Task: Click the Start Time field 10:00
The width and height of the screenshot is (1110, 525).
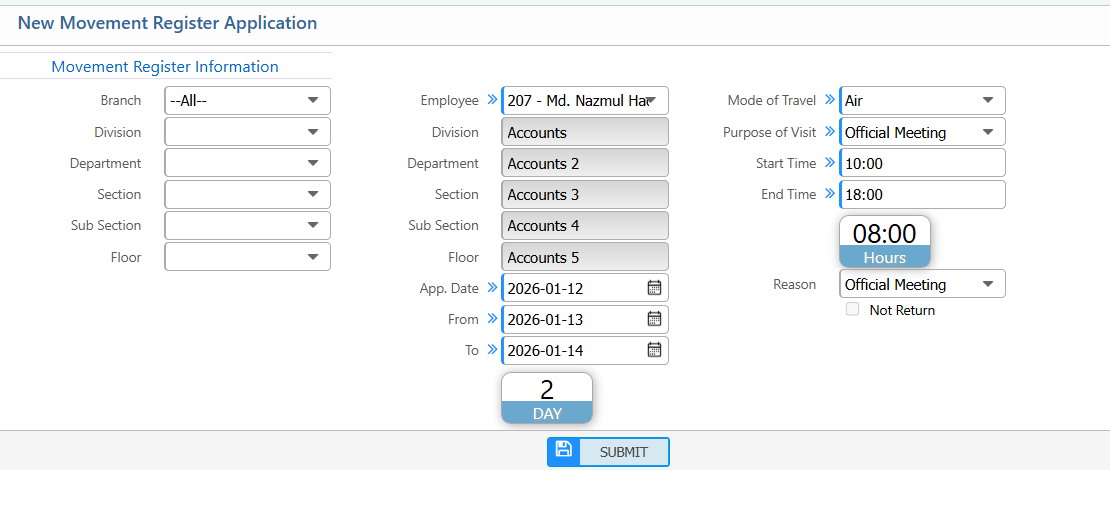Action: pos(922,163)
